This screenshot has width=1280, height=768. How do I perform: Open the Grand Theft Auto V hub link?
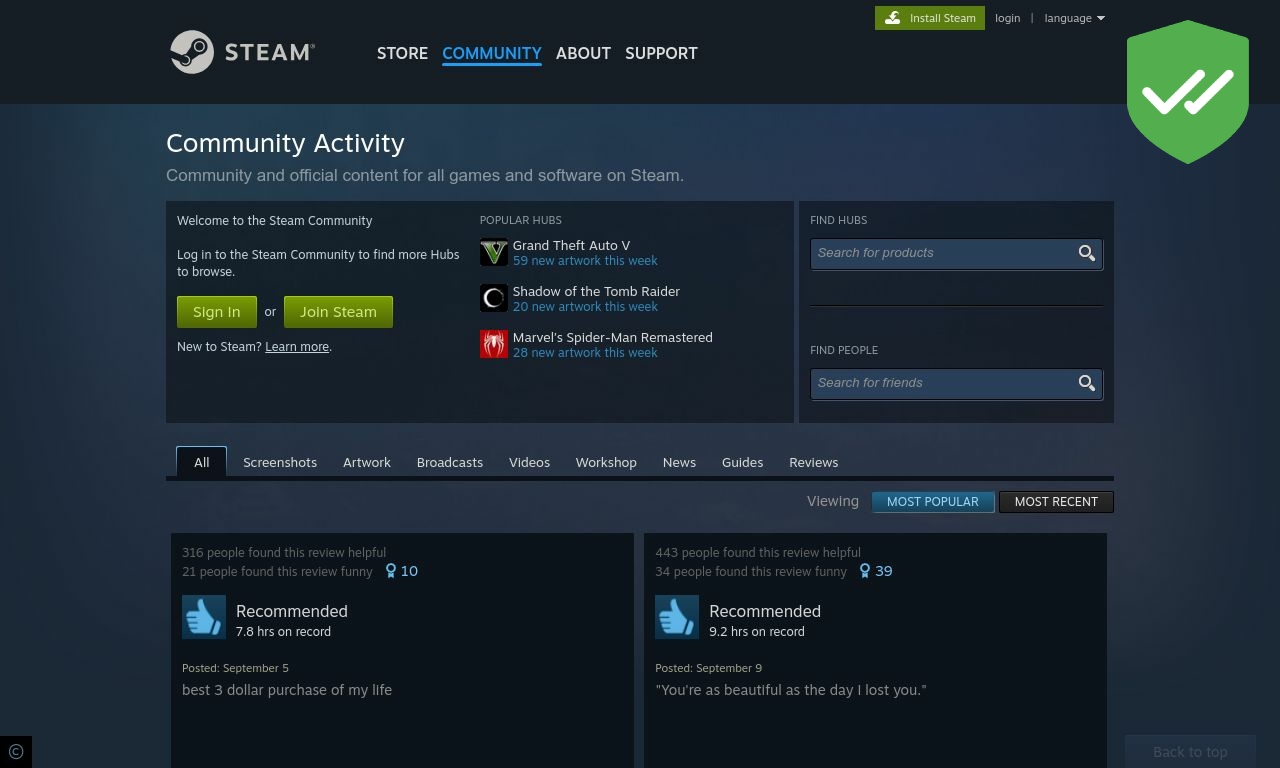pos(571,245)
